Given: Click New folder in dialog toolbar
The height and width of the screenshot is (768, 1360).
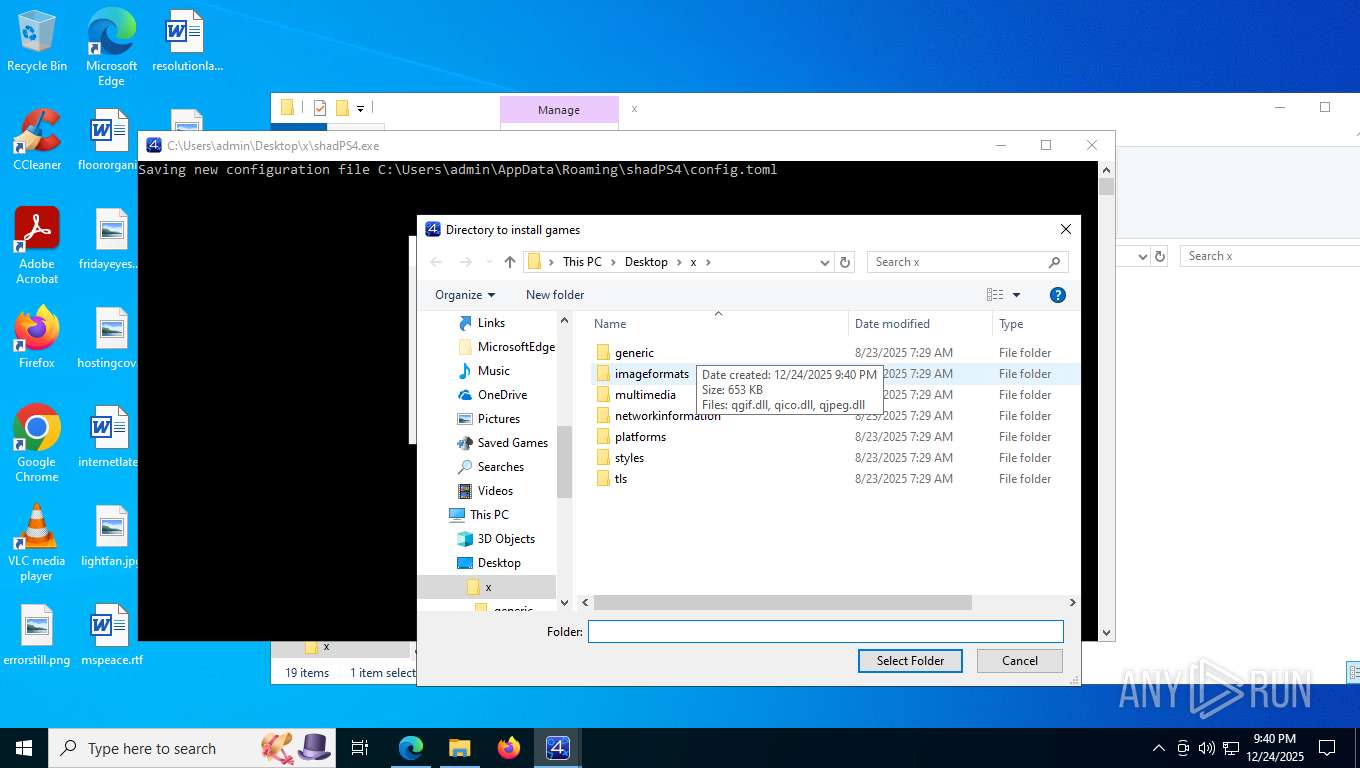Looking at the screenshot, I should [555, 295].
